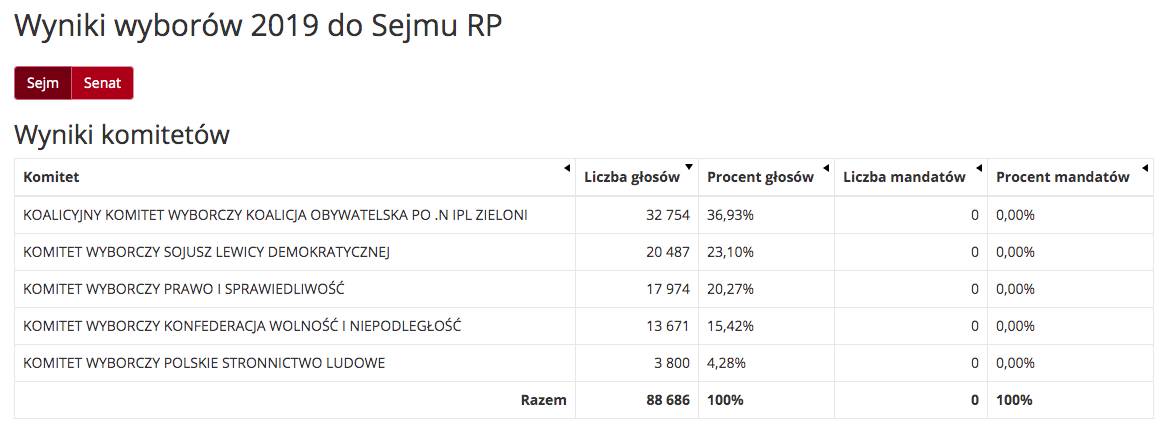The width and height of the screenshot is (1171, 434).
Task: Select the Polskie Stronnictwo Ludowe committee name
Action: click(204, 363)
